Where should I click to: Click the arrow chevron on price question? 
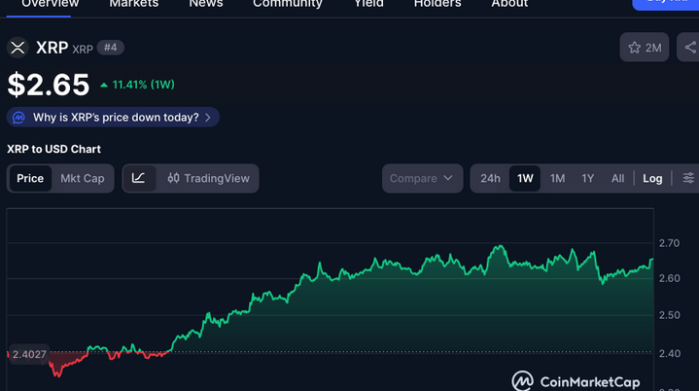click(x=208, y=117)
